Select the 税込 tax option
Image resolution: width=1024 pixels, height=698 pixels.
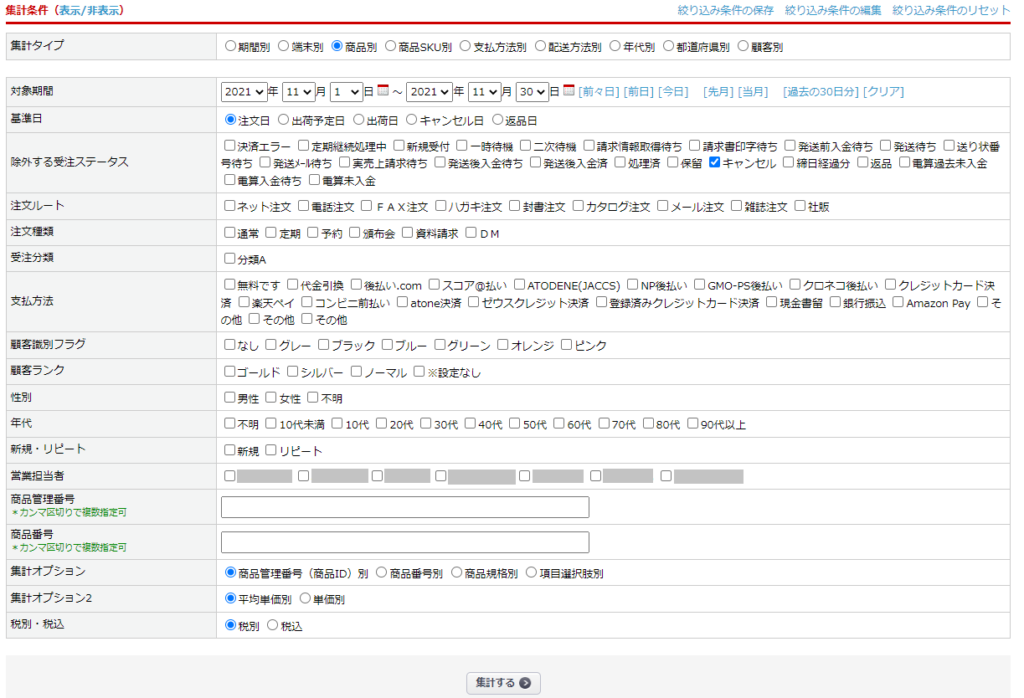click(273, 626)
